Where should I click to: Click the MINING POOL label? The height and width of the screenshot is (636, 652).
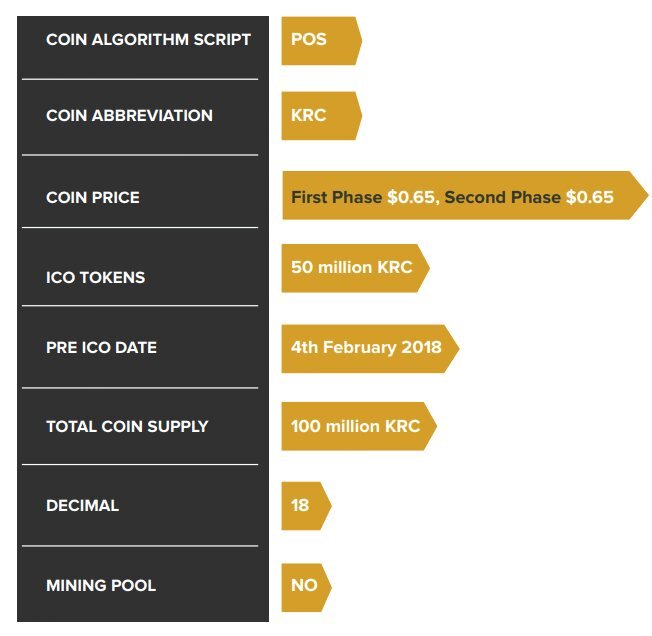click(x=101, y=585)
